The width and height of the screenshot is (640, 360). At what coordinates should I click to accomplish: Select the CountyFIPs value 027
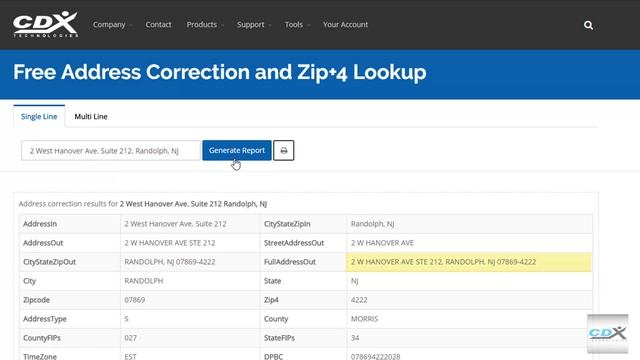131,338
